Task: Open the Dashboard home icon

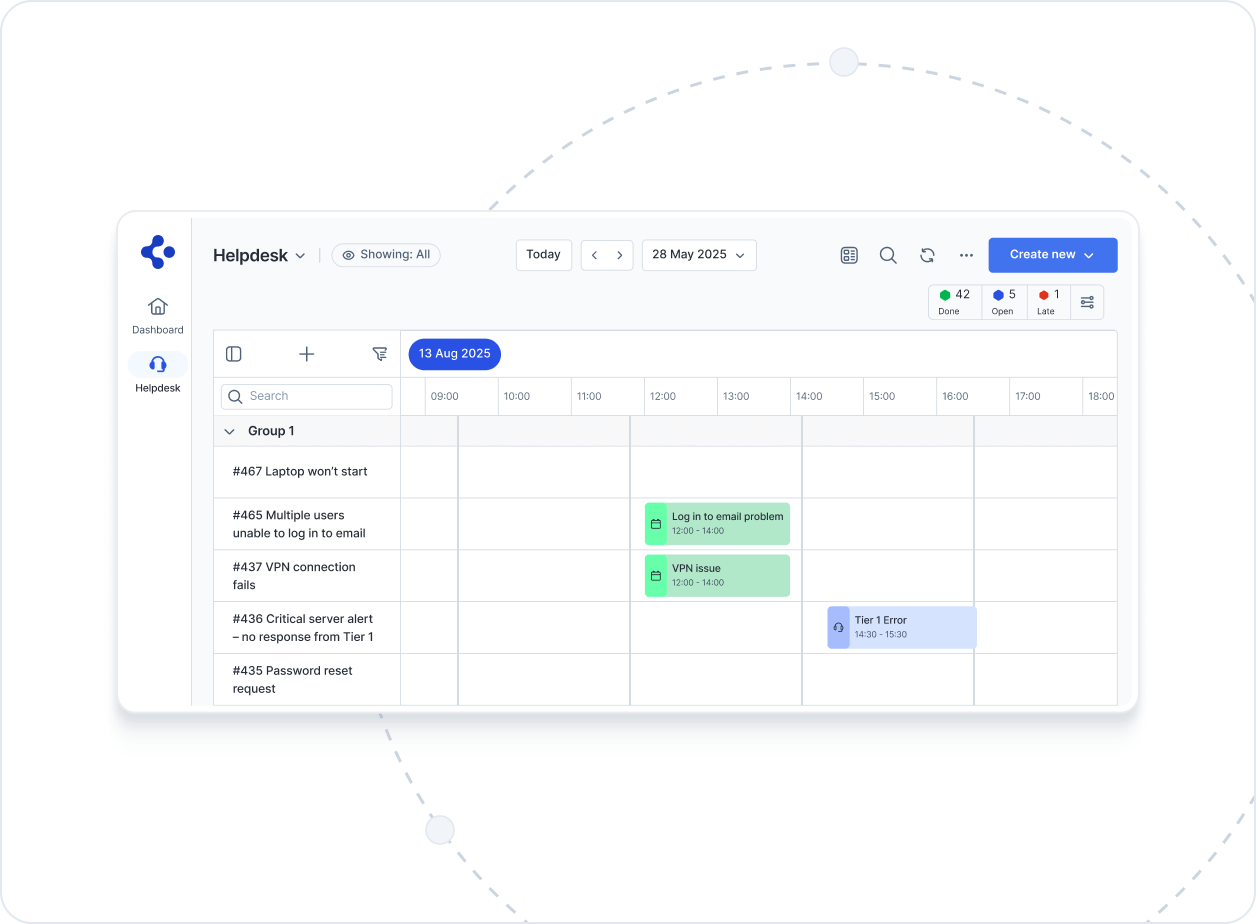Action: point(157,307)
